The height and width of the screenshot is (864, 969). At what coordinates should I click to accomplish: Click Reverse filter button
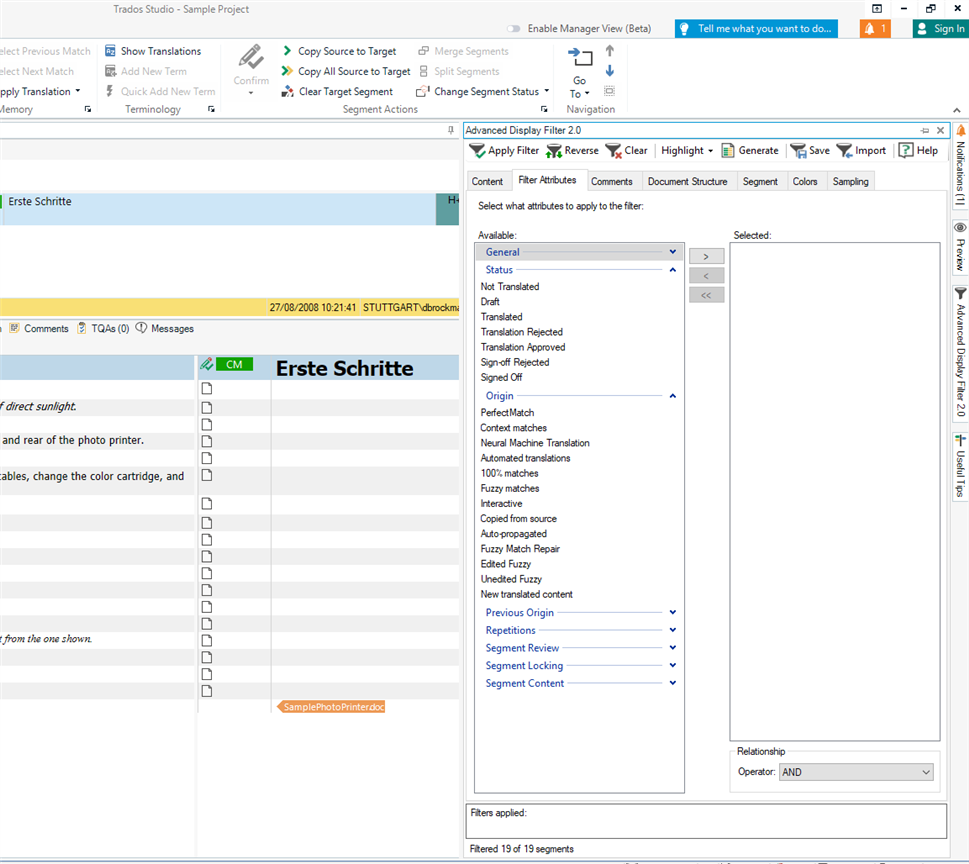click(x=572, y=150)
